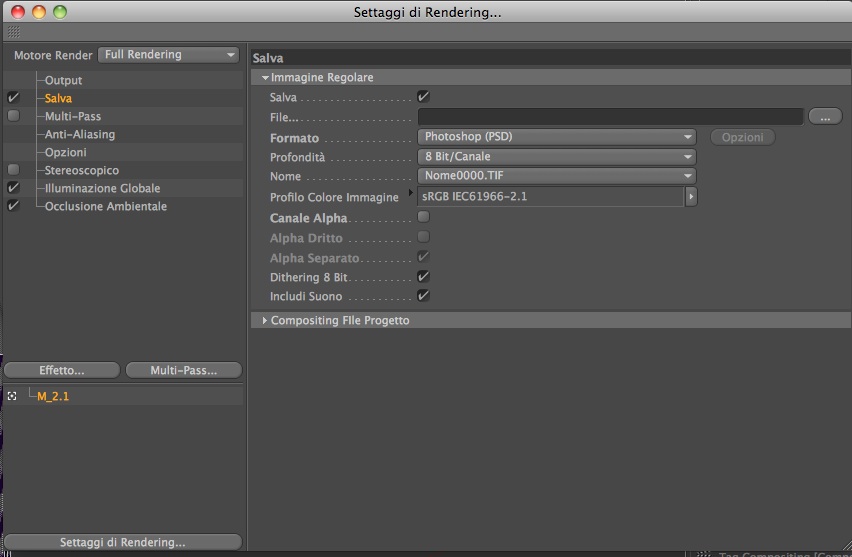Select the Output settings entry
Image resolution: width=852 pixels, height=557 pixels.
63,80
